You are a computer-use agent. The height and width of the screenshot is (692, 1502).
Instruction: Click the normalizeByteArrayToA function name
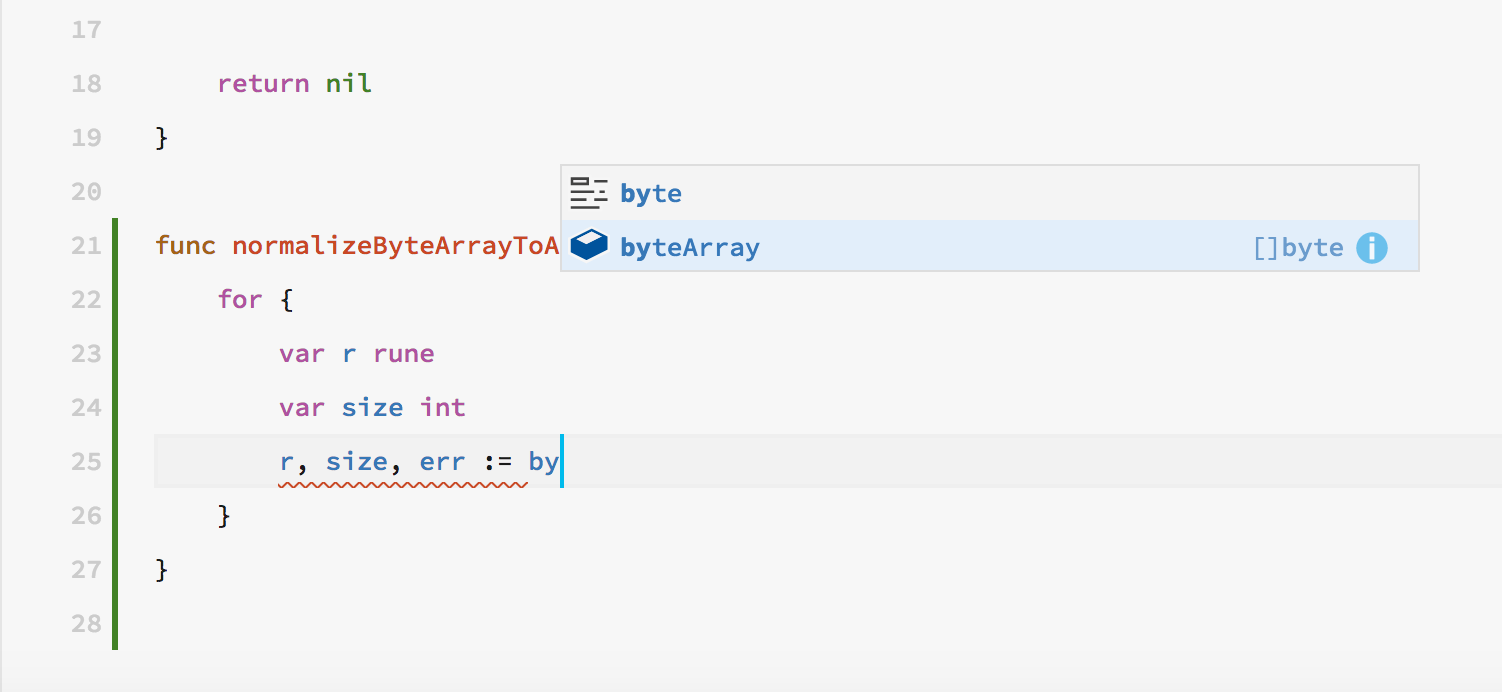point(396,245)
